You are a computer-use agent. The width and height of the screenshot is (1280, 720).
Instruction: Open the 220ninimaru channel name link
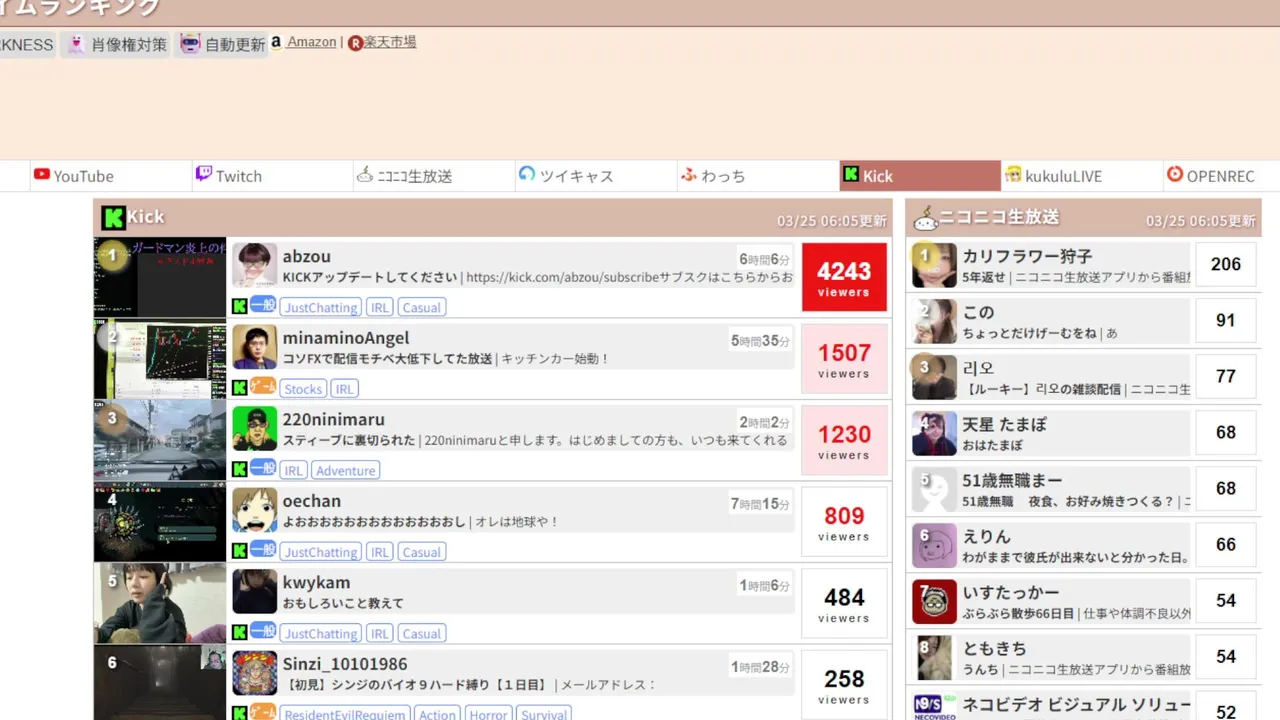pyautogui.click(x=333, y=419)
